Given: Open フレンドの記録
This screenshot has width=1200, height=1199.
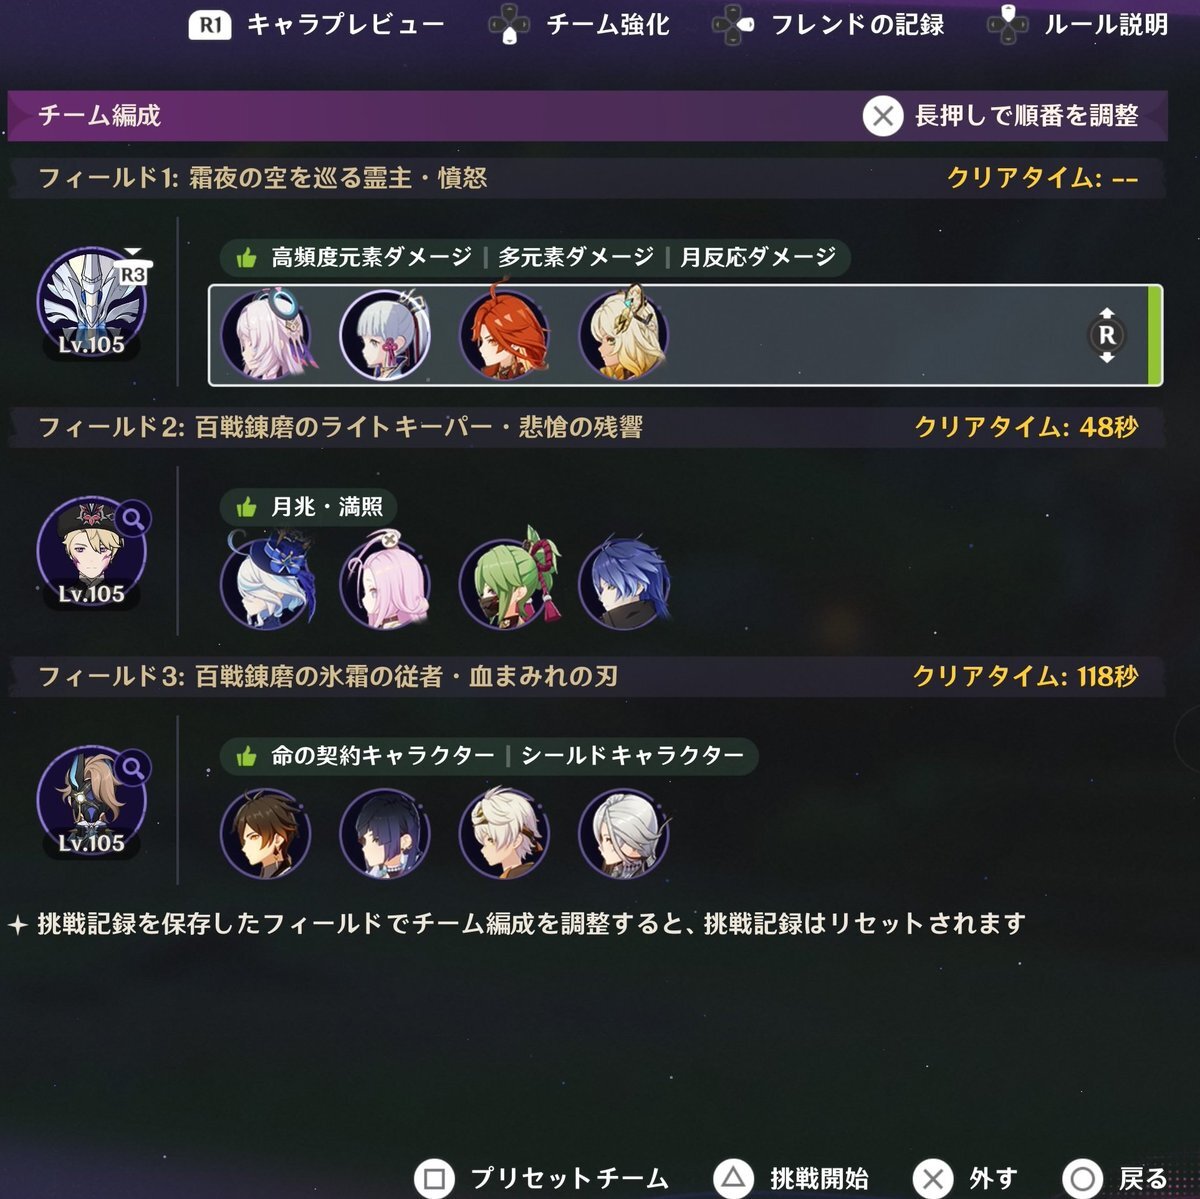Looking at the screenshot, I should click(x=828, y=24).
